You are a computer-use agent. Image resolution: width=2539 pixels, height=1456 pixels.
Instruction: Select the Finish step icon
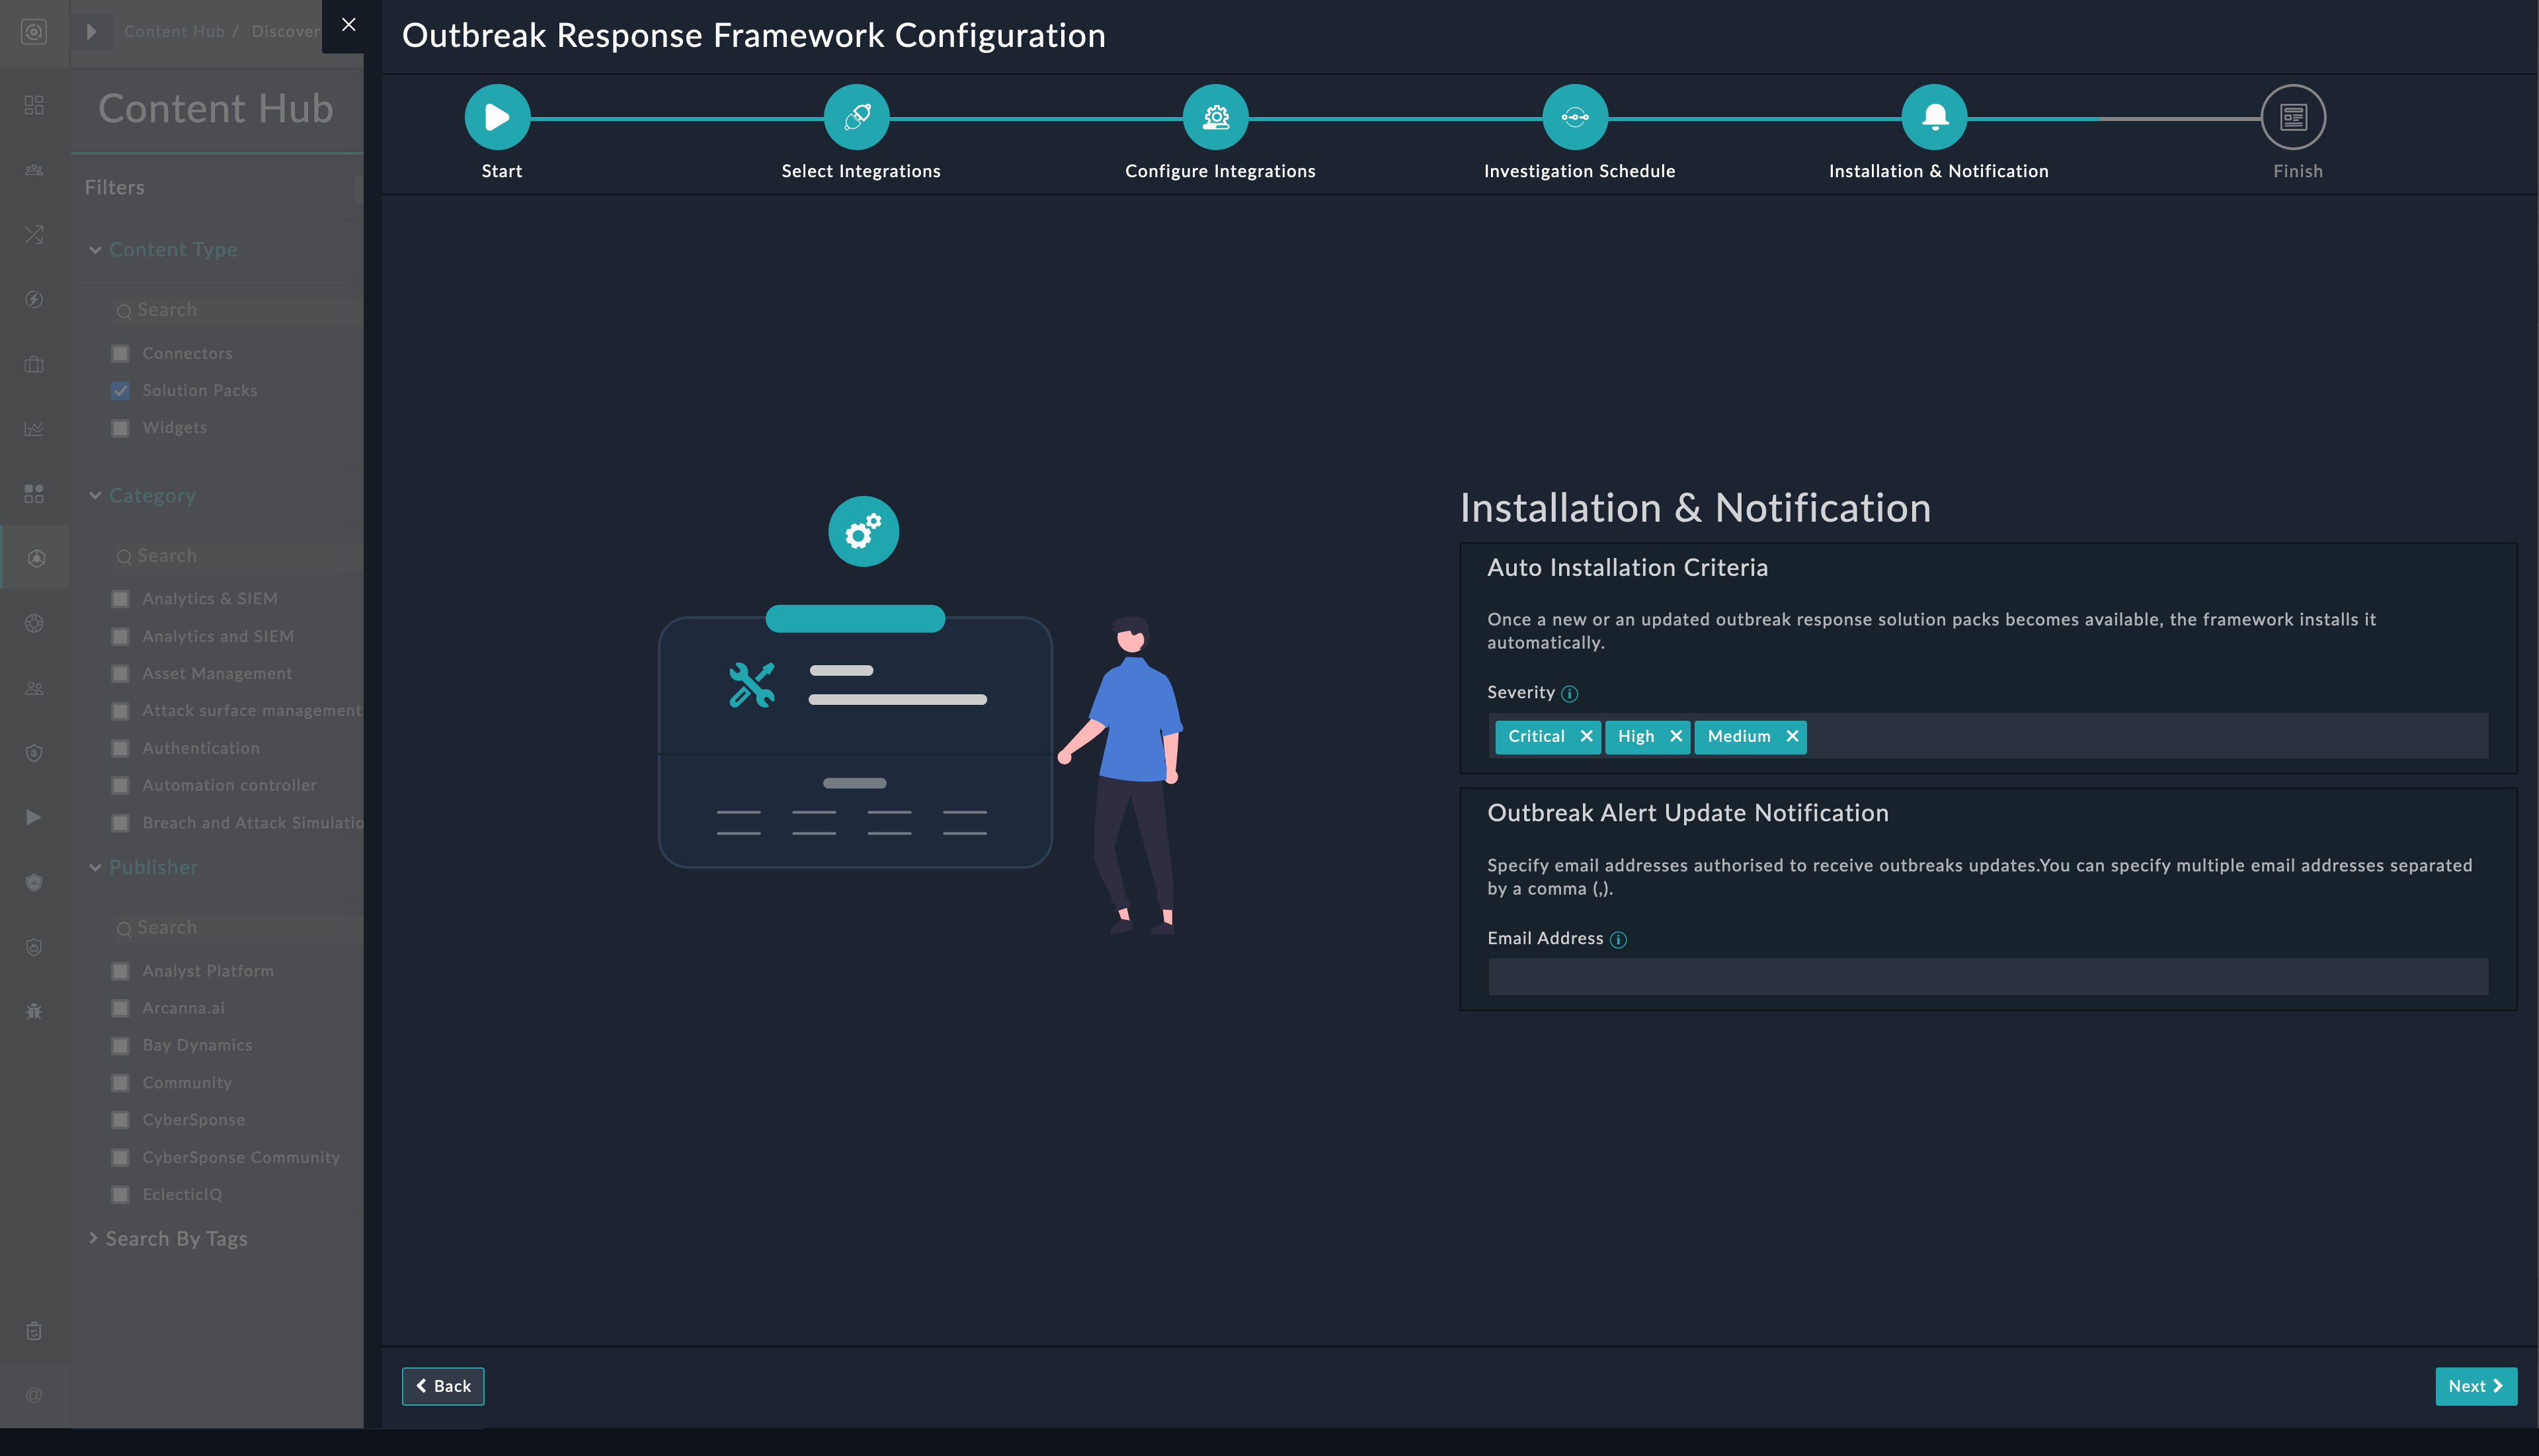coord(2293,117)
